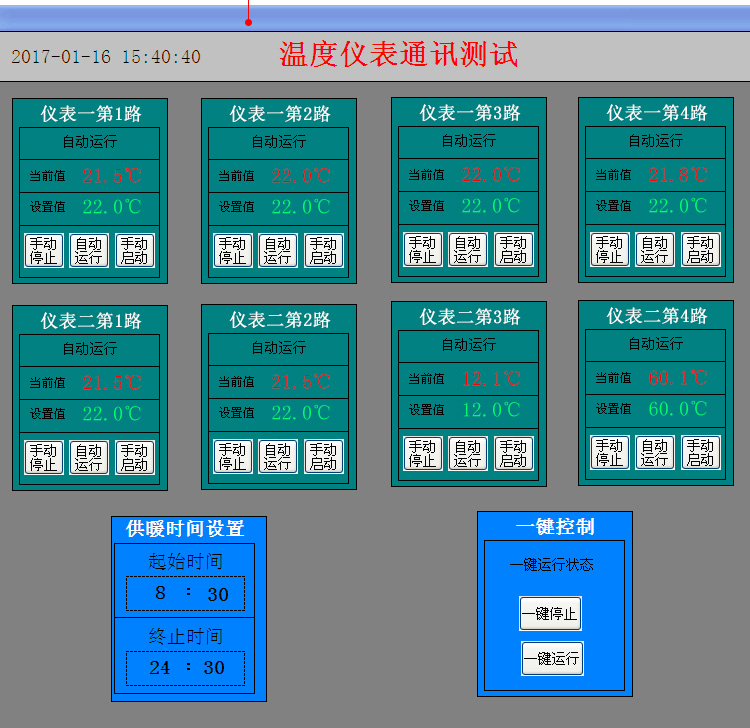Click 手动启动 in 仪表一第4路 panel
The height and width of the screenshot is (728, 750).
point(701,250)
